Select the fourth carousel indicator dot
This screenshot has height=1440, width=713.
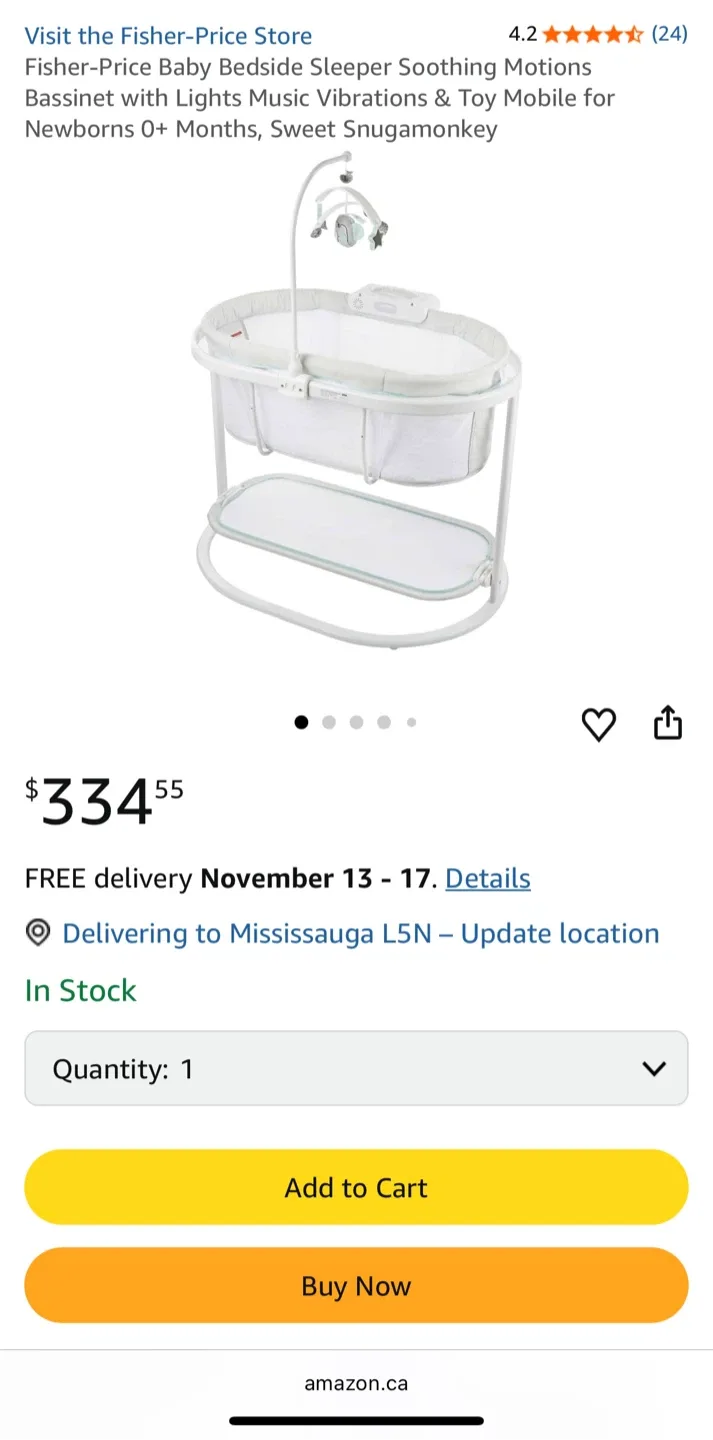click(384, 722)
